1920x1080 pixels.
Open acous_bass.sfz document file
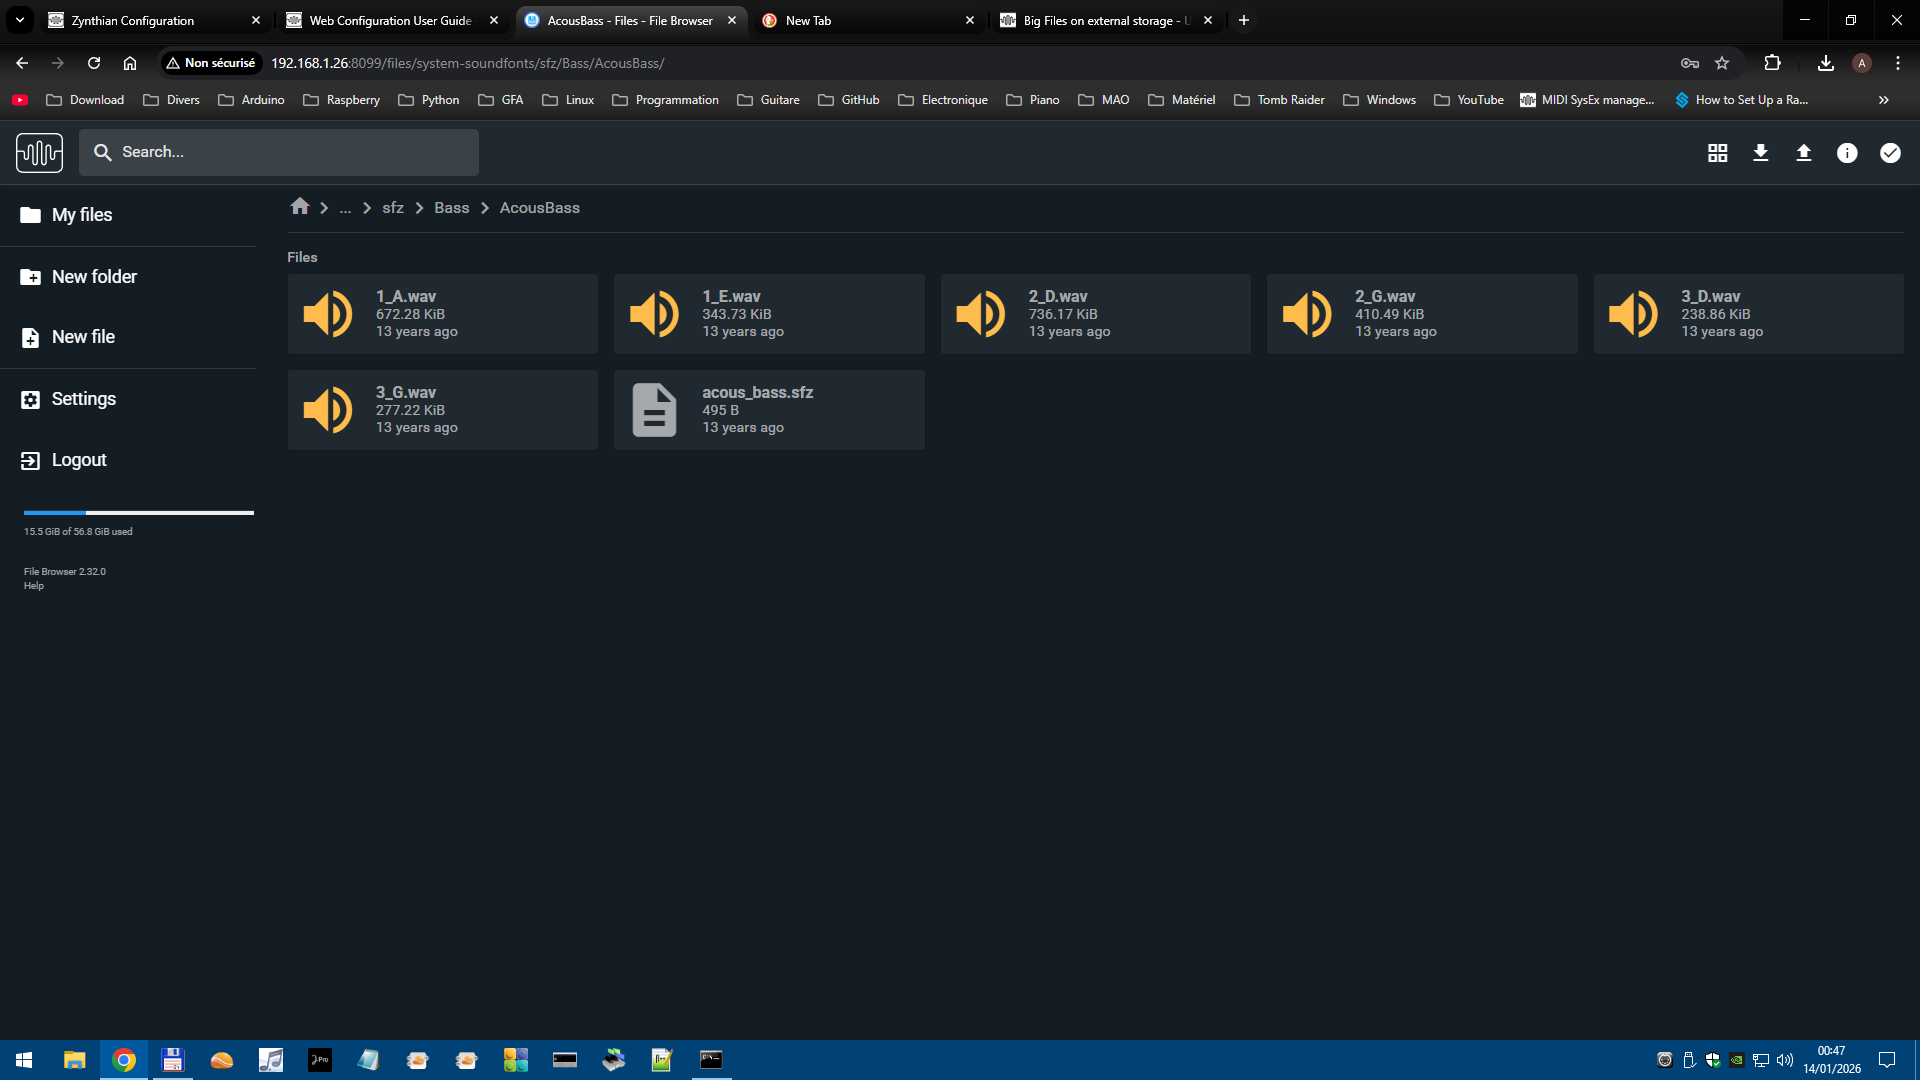[x=768, y=410]
